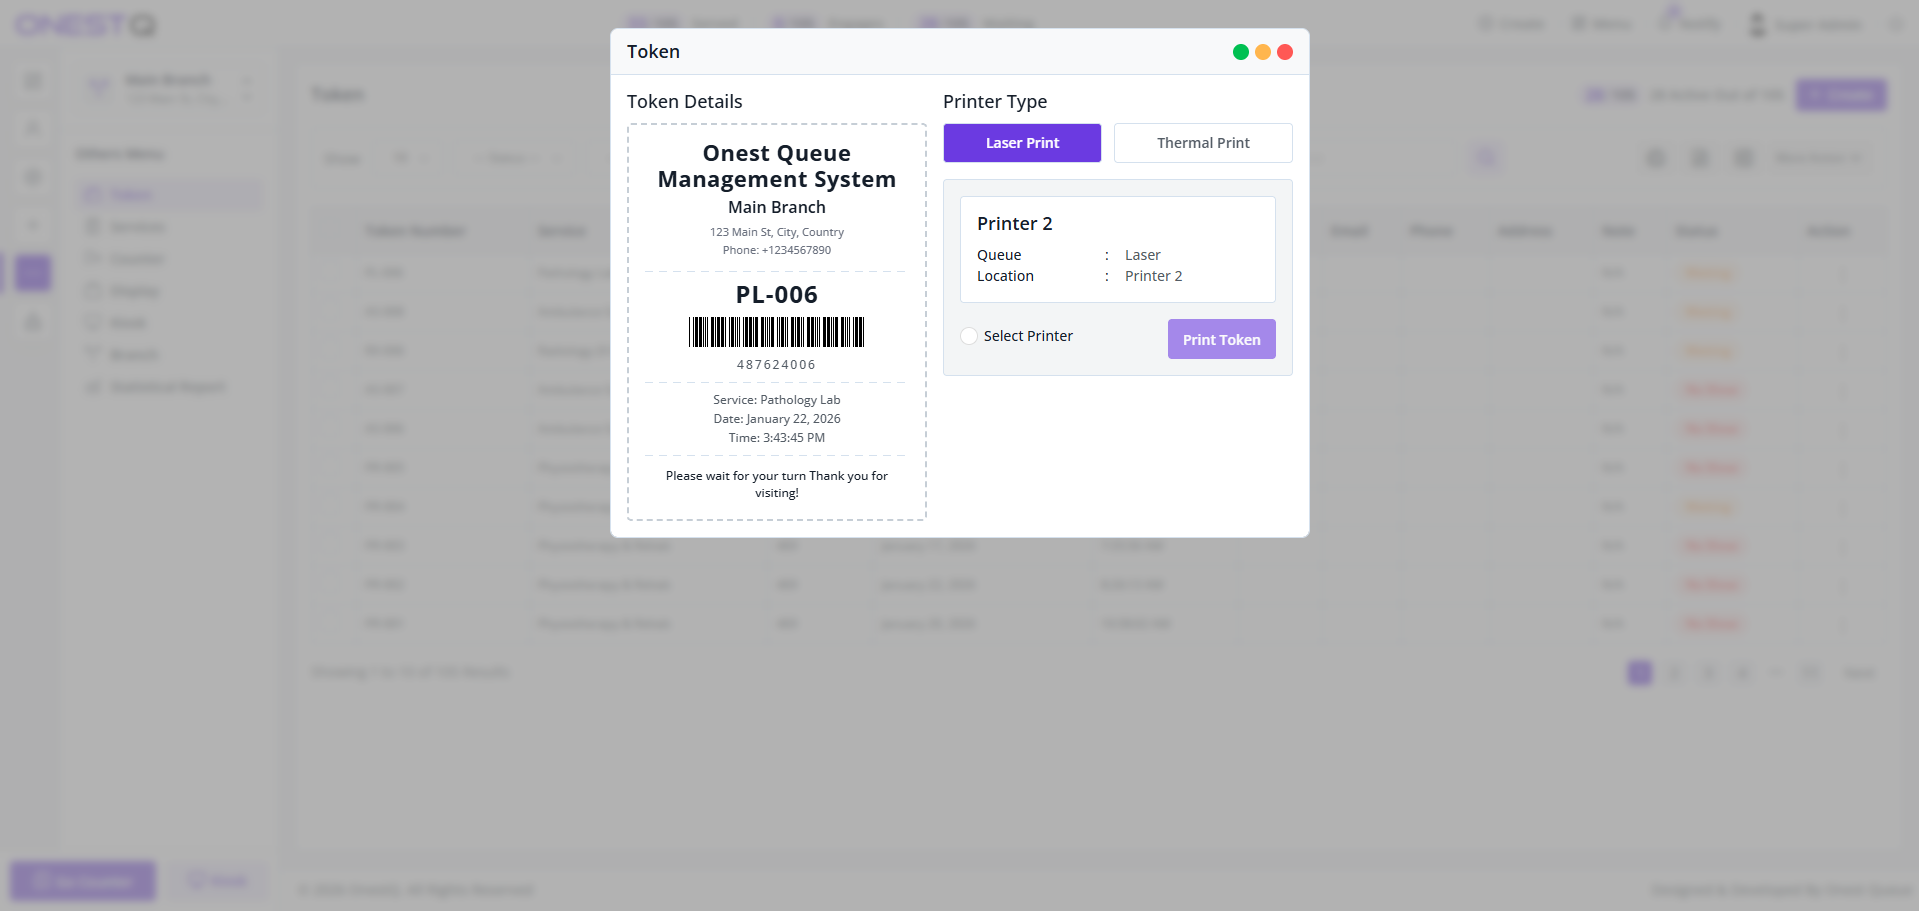Screen dimensions: 1919x911
Task: Click the Token Details heading
Action: (684, 101)
